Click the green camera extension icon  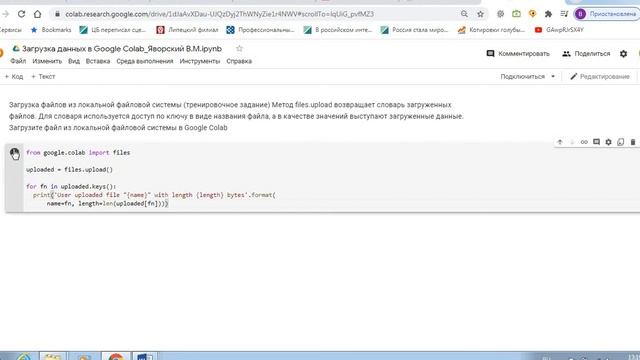click(x=516, y=14)
